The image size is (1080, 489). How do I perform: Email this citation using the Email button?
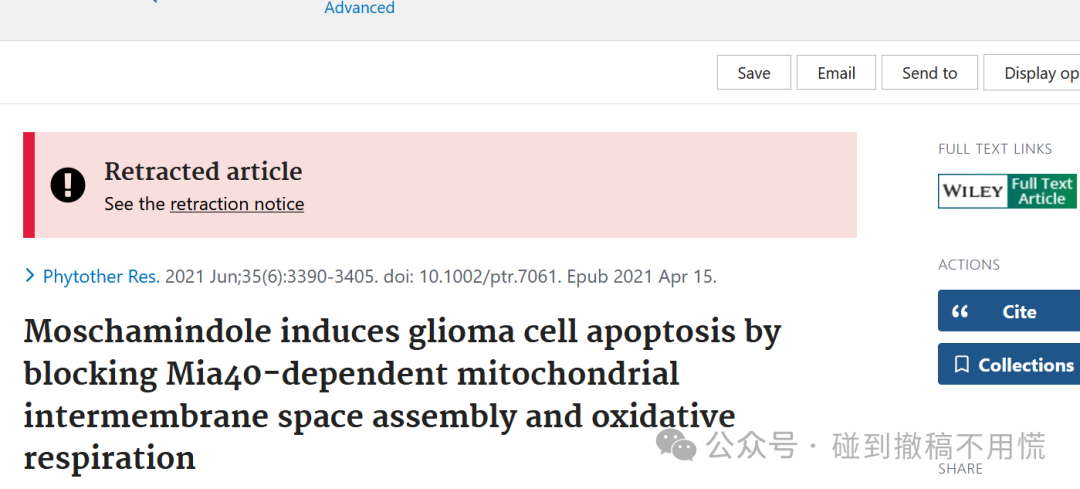point(836,73)
